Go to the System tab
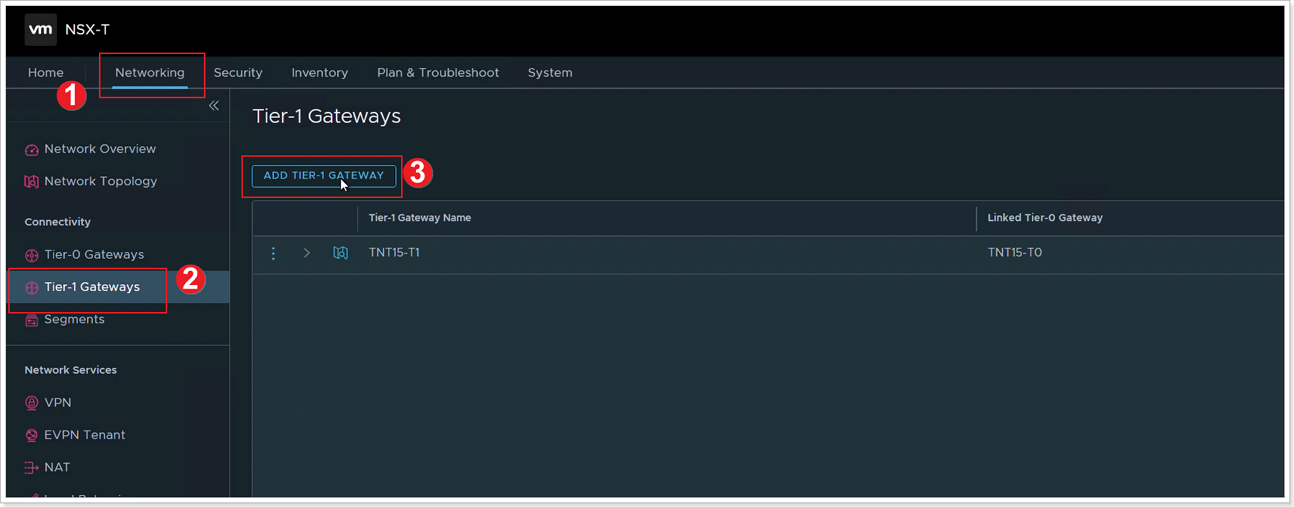This screenshot has width=1294, height=507. [x=550, y=72]
